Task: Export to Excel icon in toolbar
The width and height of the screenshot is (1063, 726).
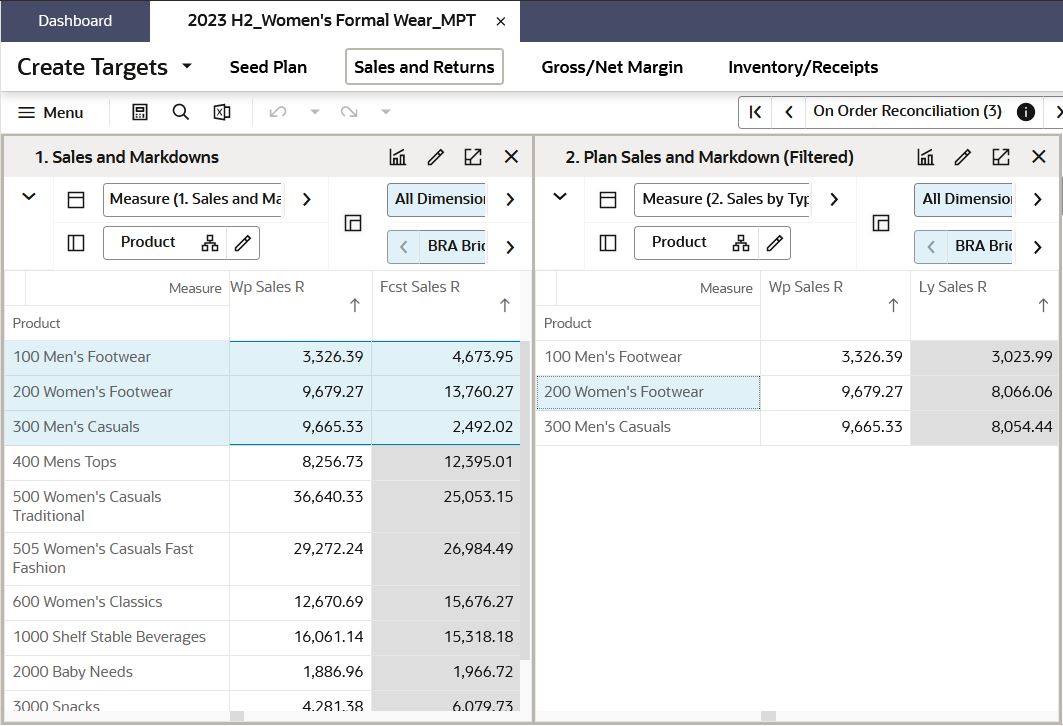Action: (x=222, y=112)
